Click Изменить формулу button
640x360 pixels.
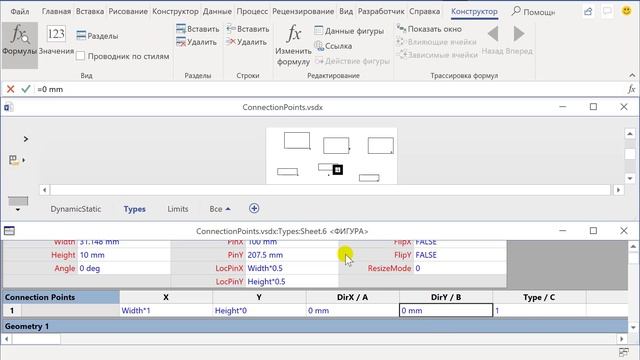pyautogui.click(x=293, y=45)
